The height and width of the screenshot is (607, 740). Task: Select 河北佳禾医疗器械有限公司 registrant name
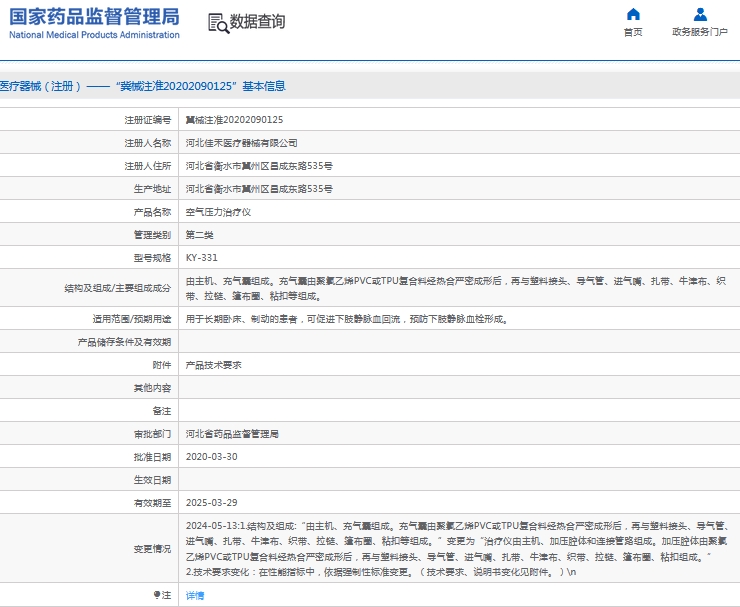(241, 143)
